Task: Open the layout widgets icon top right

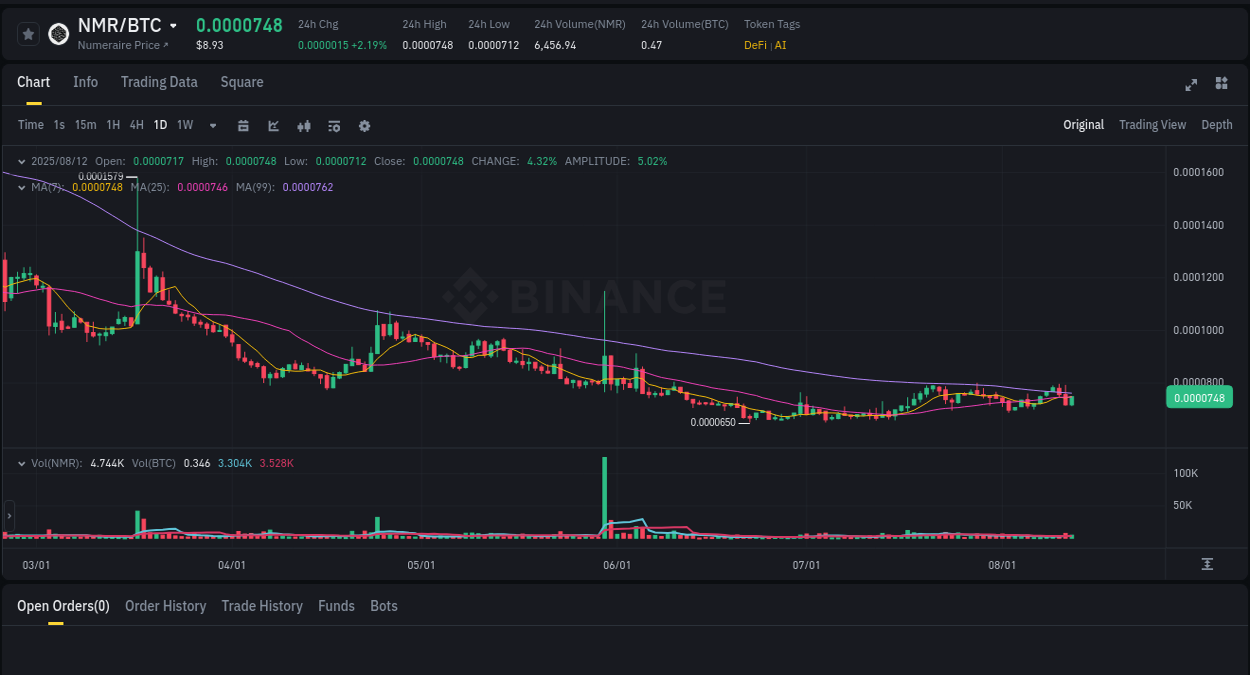Action: coord(1221,85)
